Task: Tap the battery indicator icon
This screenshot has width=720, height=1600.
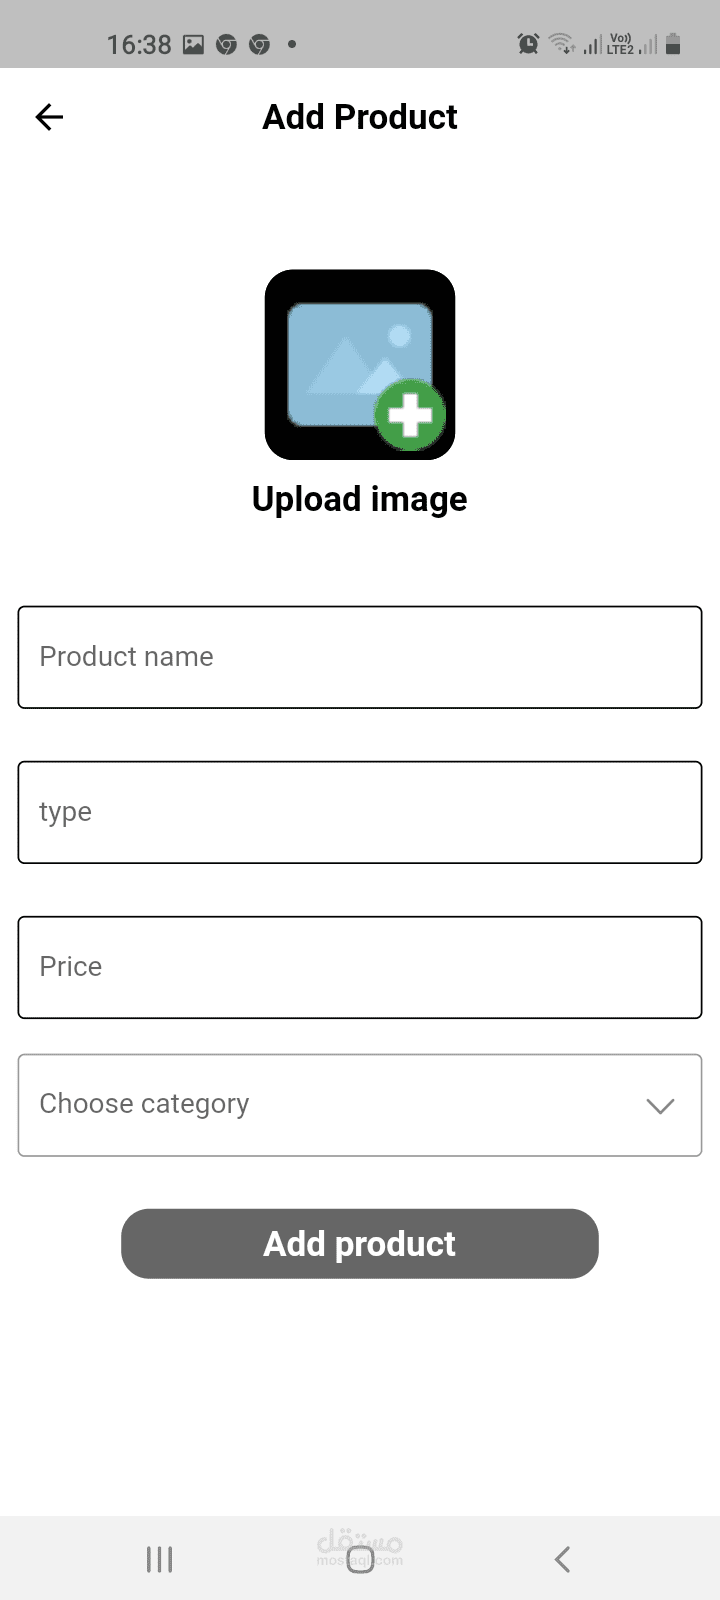Action: (x=673, y=44)
